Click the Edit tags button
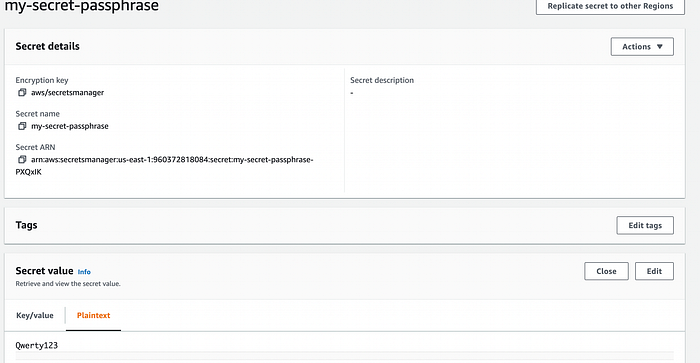This screenshot has width=700, height=363. [645, 225]
